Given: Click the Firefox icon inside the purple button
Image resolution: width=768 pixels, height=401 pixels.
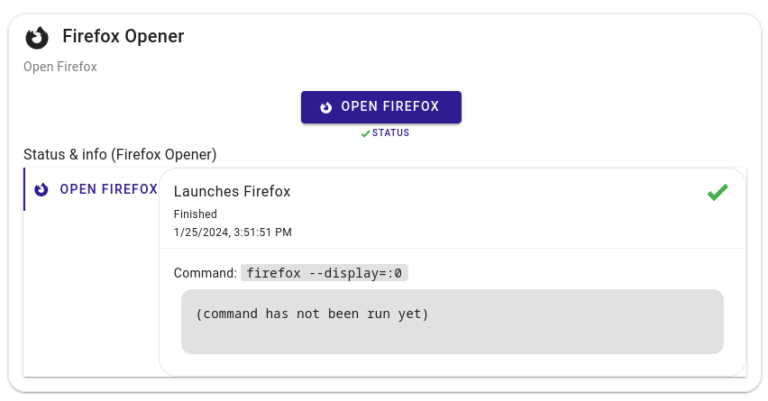Looking at the screenshot, I should [x=326, y=107].
